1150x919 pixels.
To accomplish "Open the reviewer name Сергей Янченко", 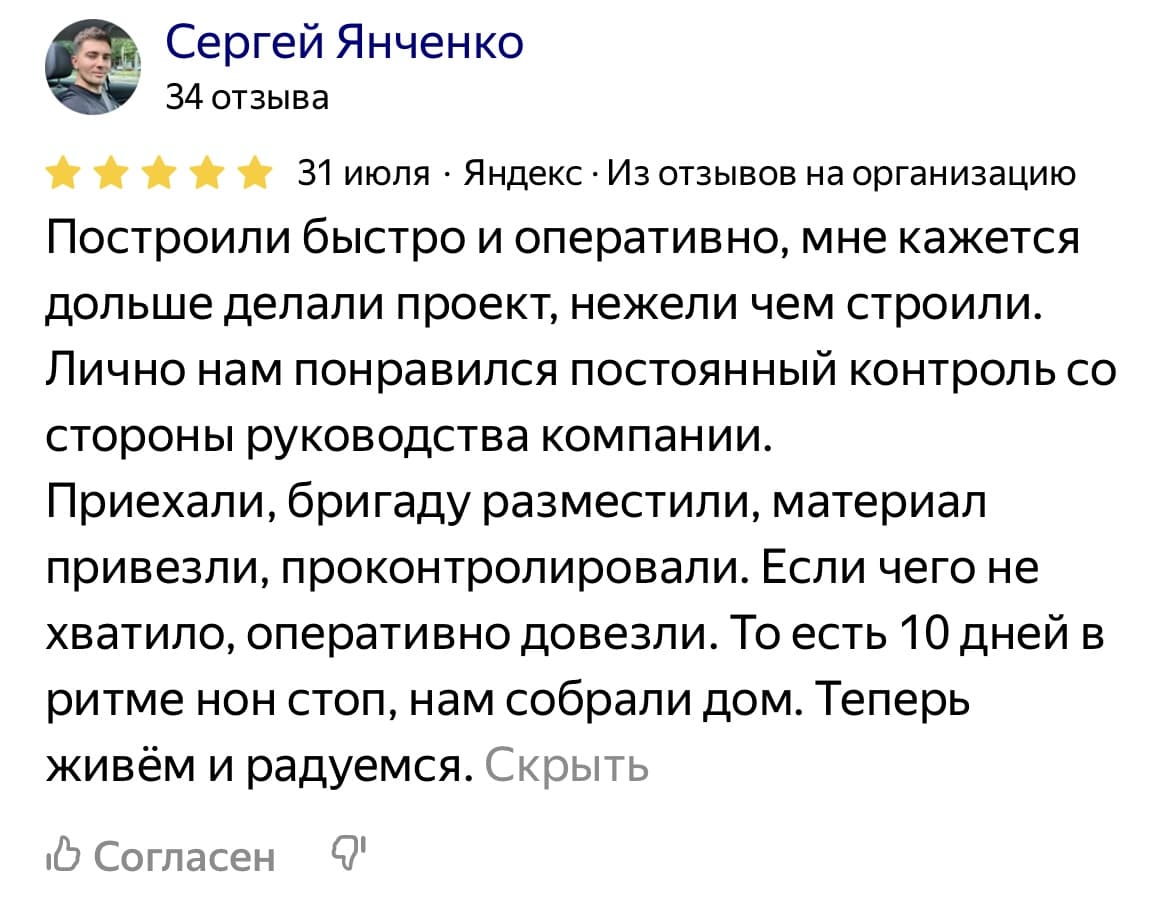I will point(343,43).
